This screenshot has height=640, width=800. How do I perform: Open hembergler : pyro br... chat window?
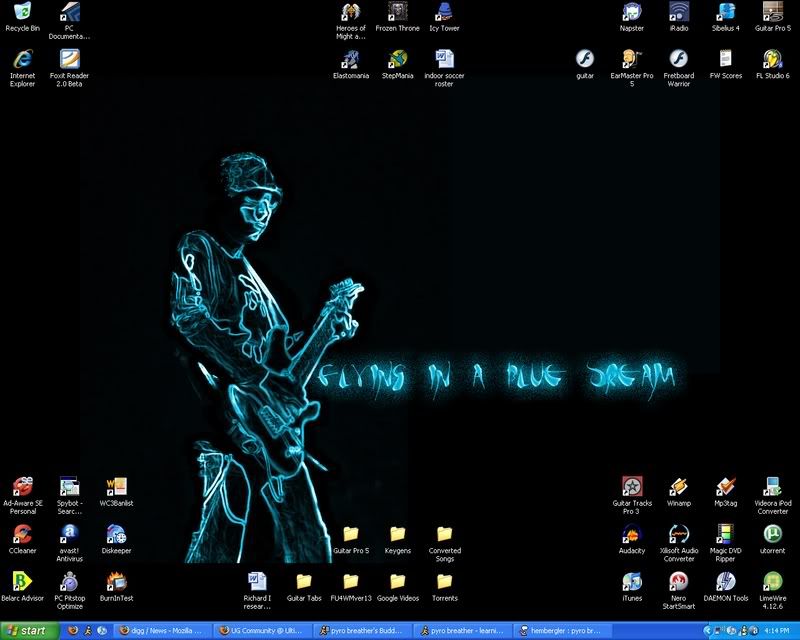tap(561, 631)
